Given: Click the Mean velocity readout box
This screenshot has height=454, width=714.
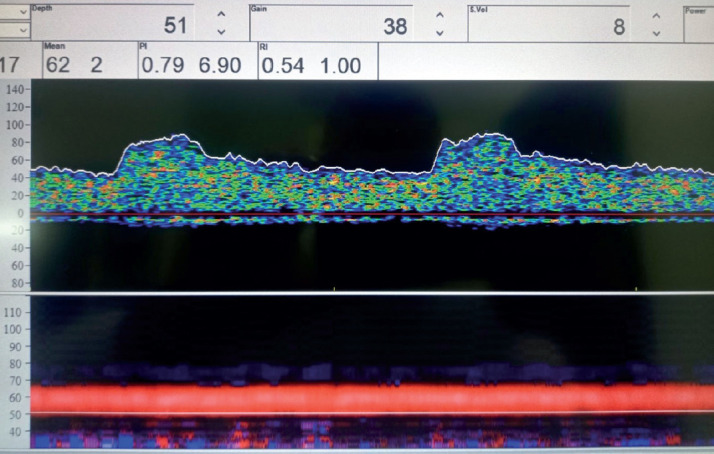Looking at the screenshot, I should (88, 62).
